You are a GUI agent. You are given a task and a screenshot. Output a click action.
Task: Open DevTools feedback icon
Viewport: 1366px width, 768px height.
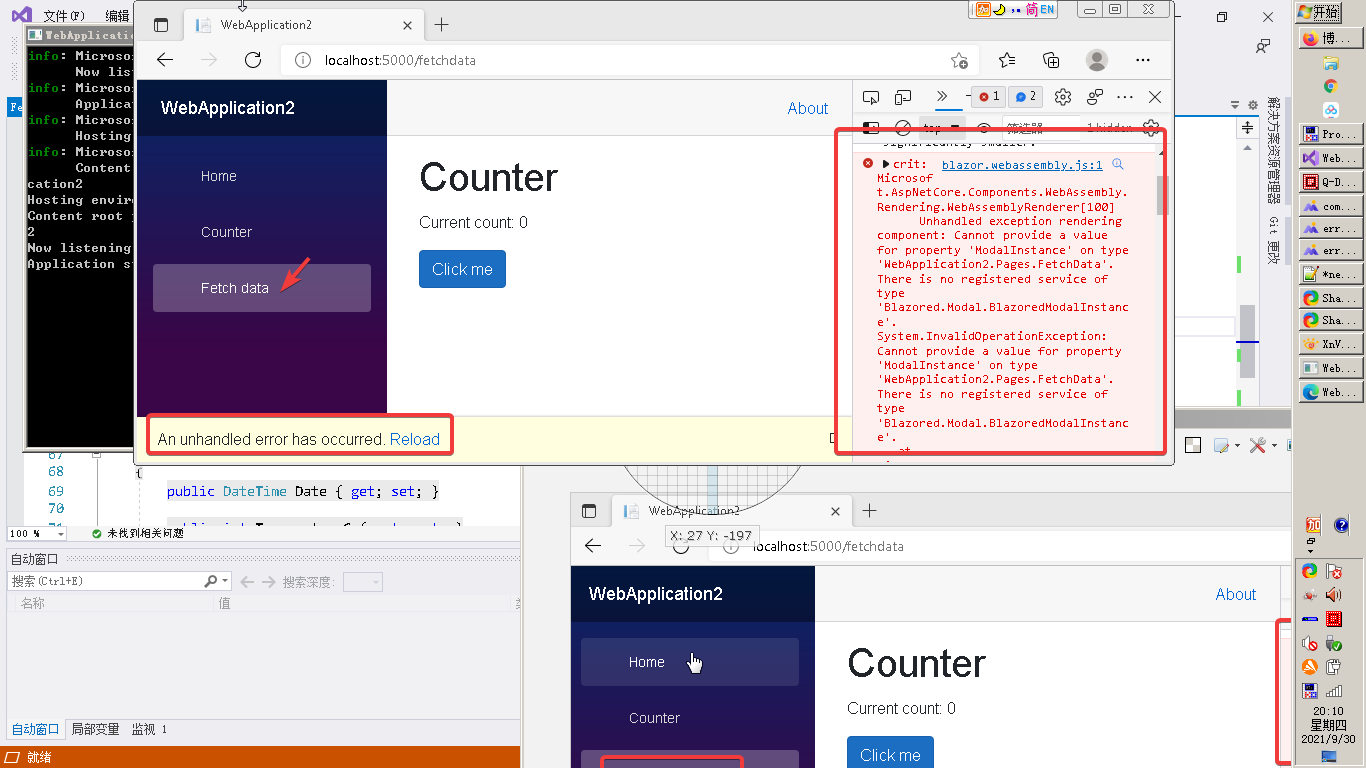point(1095,97)
